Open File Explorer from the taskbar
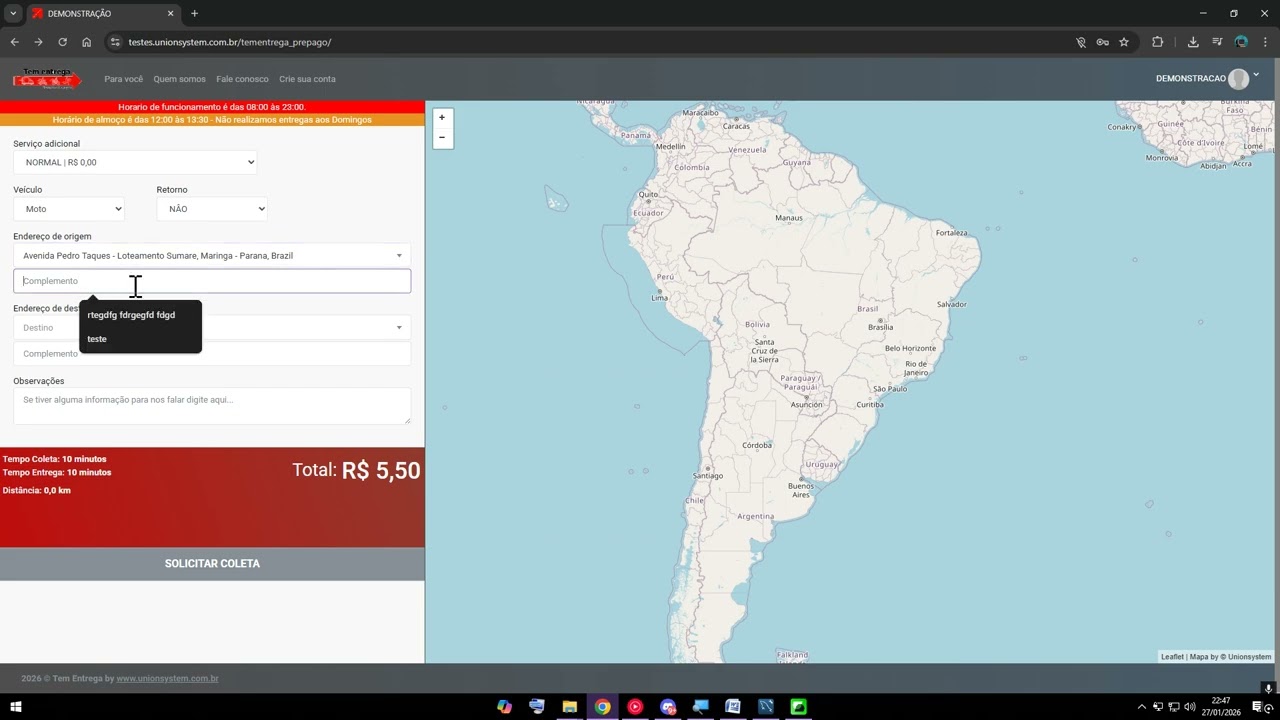Screen dimensions: 1280x720 pyautogui.click(x=570, y=707)
